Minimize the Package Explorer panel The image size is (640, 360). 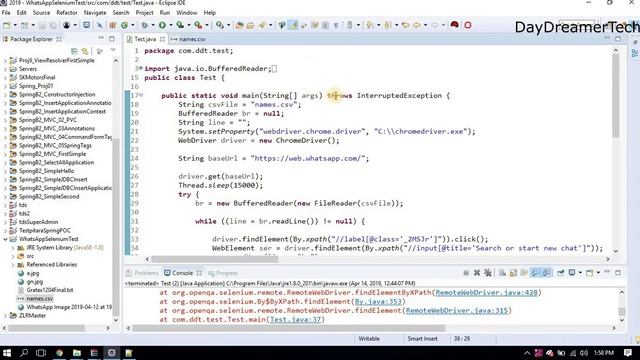(x=101, y=38)
